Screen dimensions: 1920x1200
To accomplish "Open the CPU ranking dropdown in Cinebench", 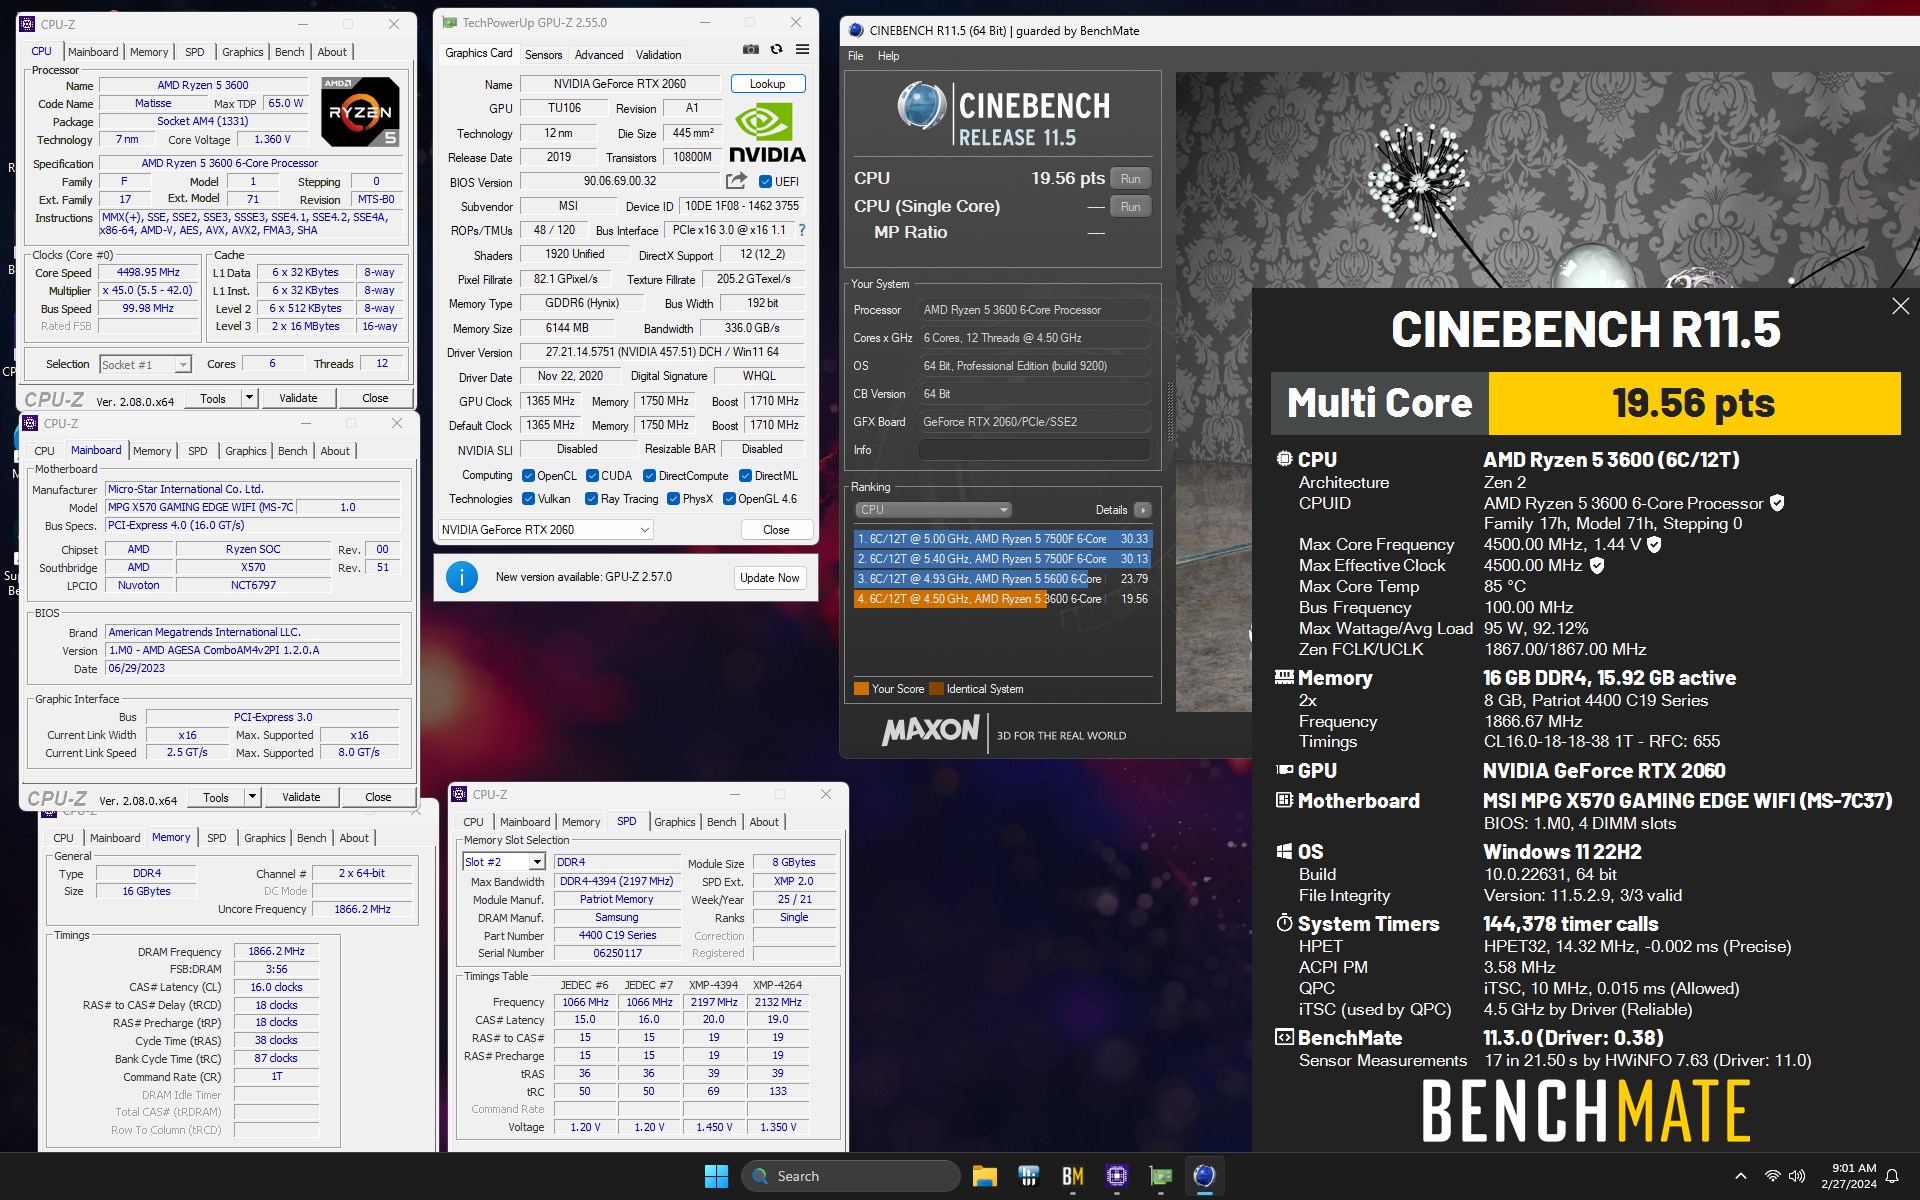I will click(x=933, y=510).
